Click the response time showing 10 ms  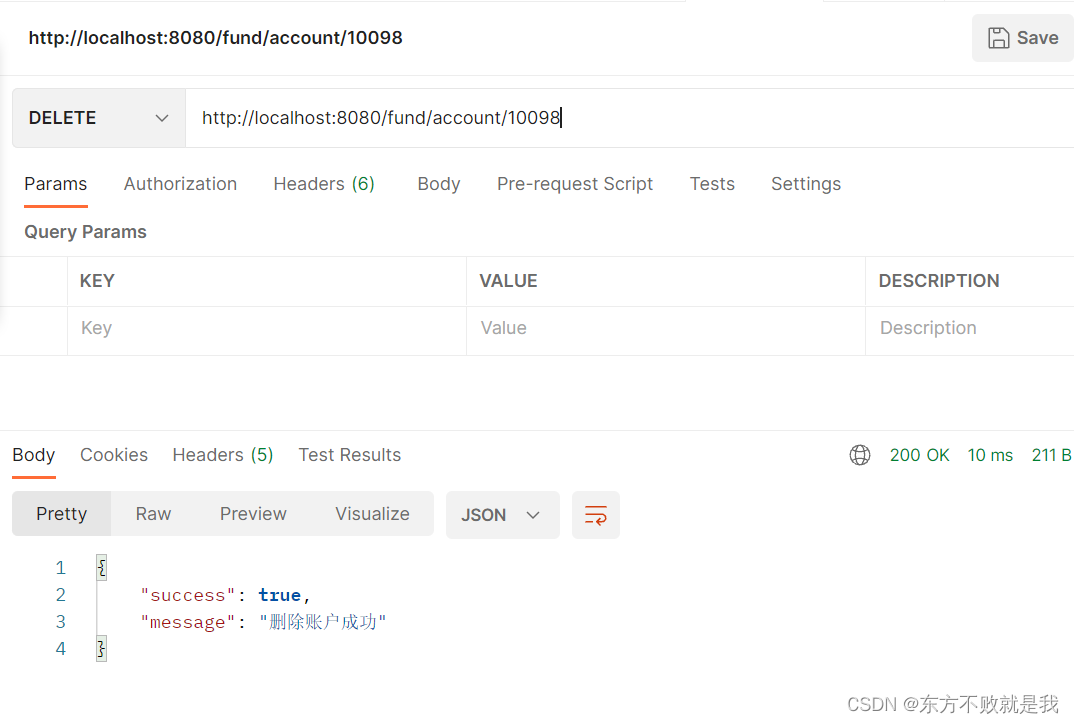pos(989,455)
